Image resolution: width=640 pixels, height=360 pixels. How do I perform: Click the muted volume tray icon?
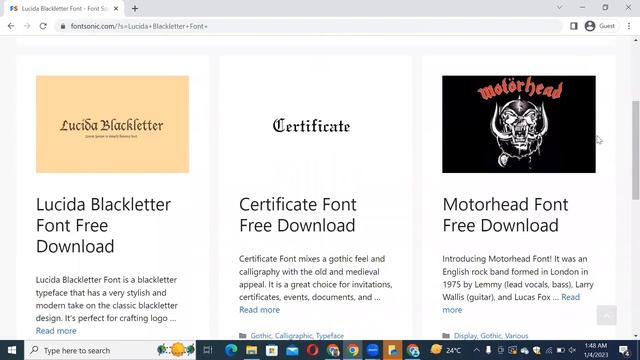573,350
